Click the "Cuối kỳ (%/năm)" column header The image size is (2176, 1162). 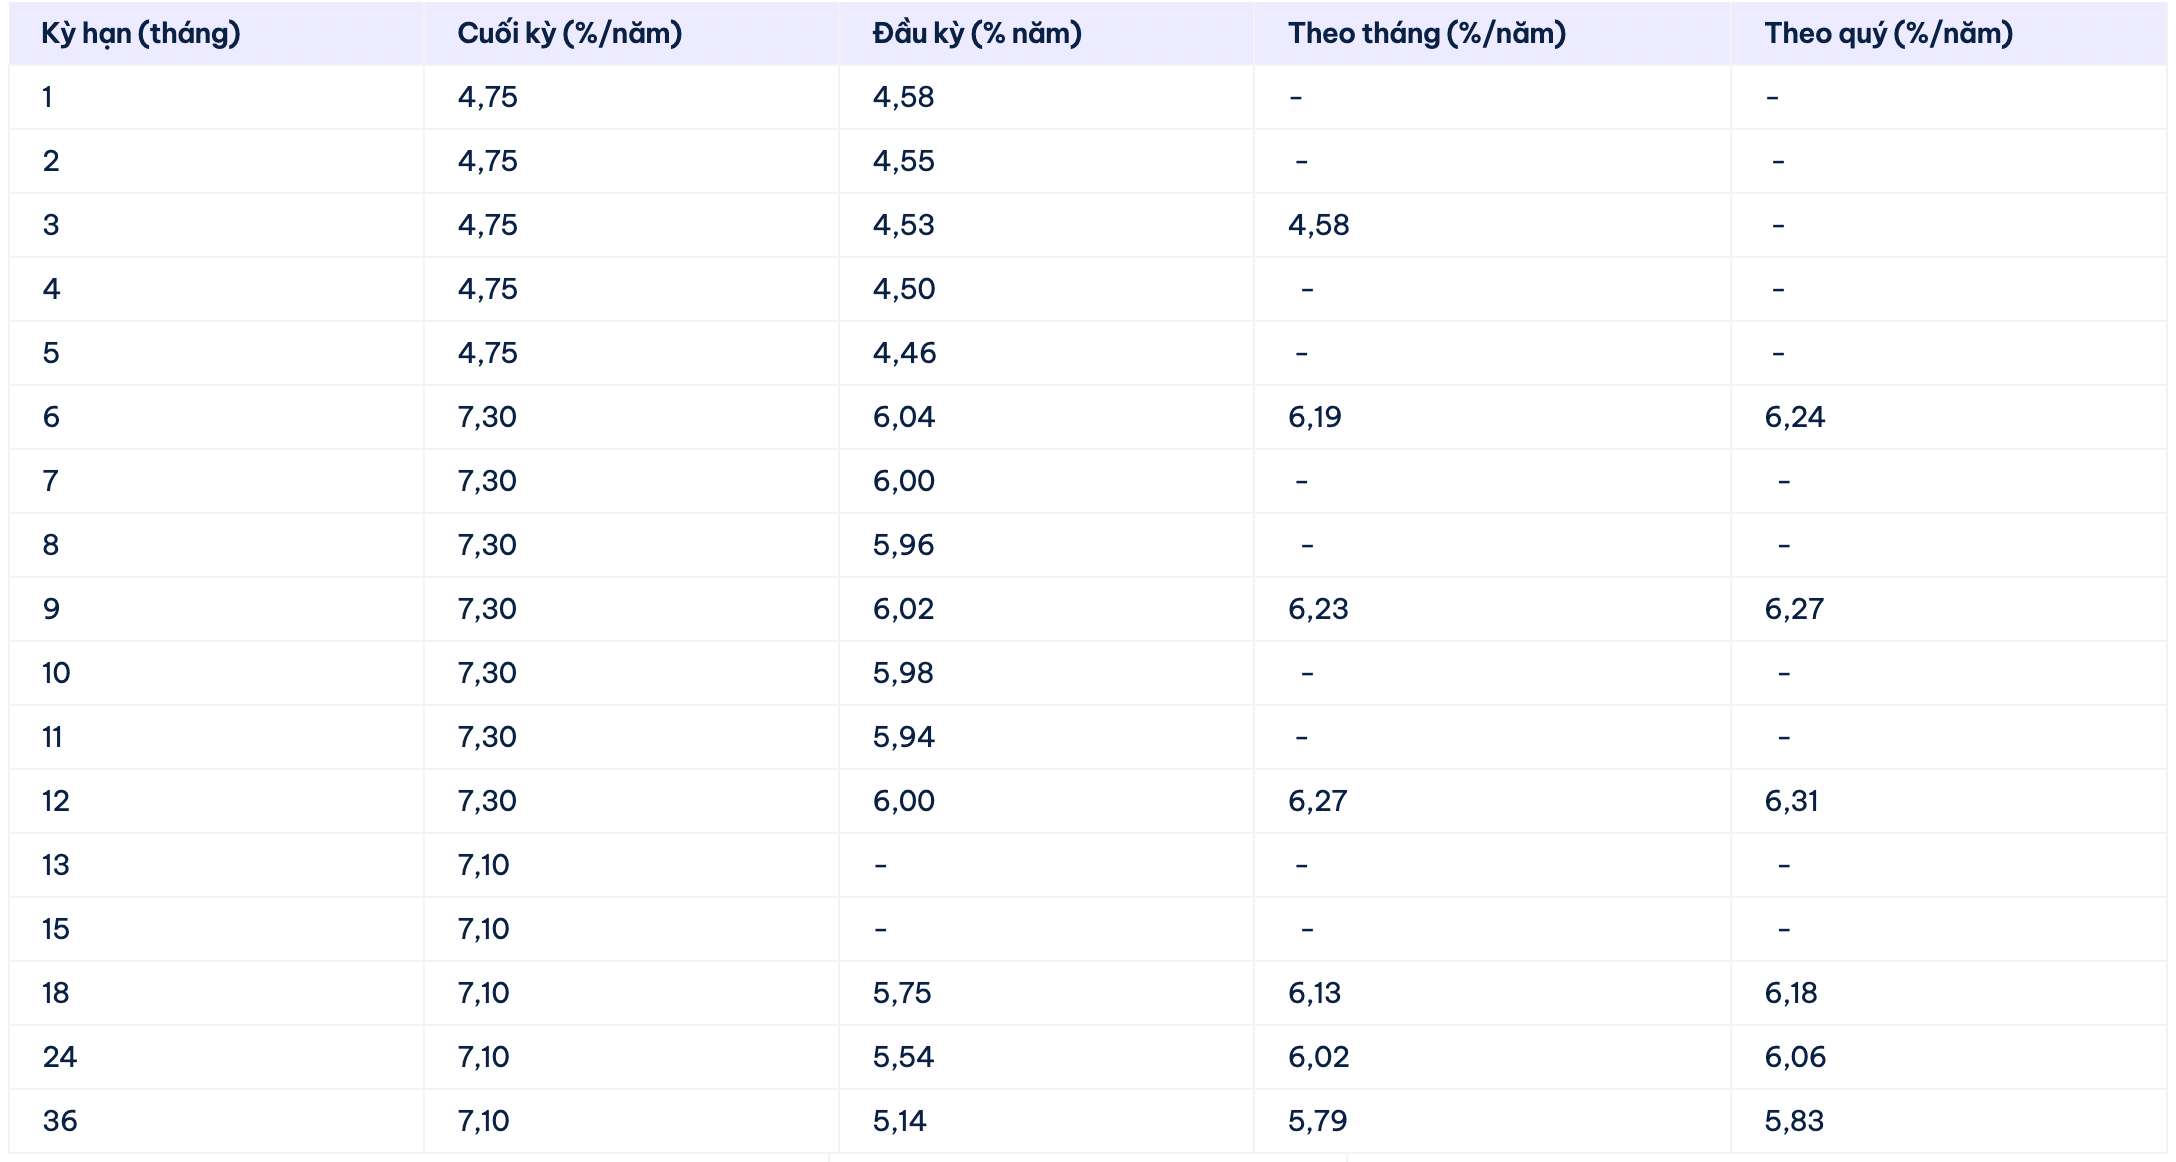[x=569, y=34]
